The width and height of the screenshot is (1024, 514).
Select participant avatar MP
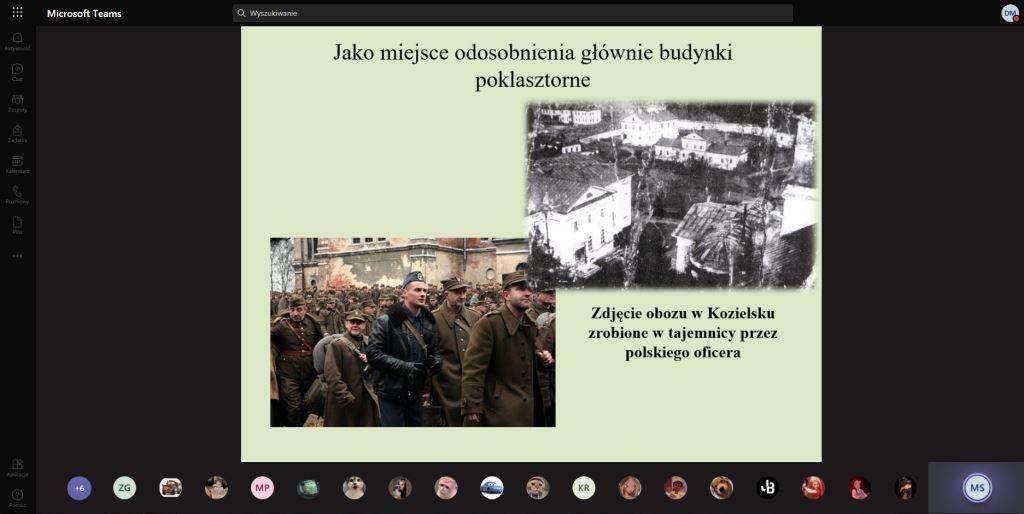coord(262,488)
